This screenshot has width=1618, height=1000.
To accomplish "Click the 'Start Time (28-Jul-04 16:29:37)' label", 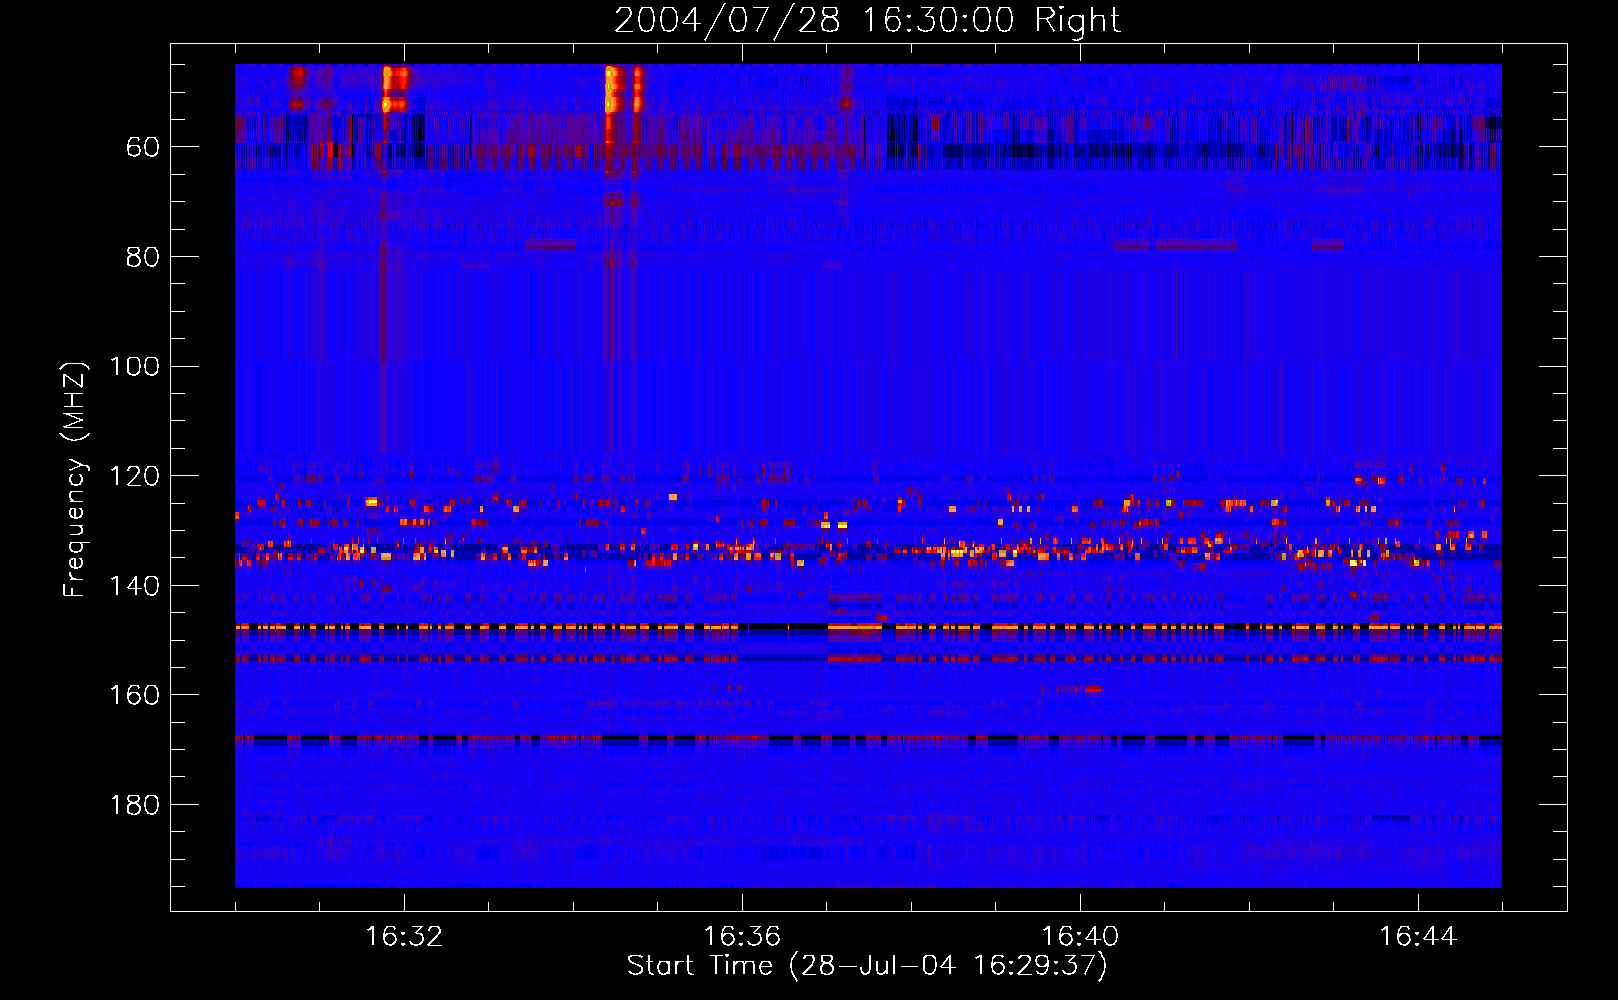I will (867, 966).
